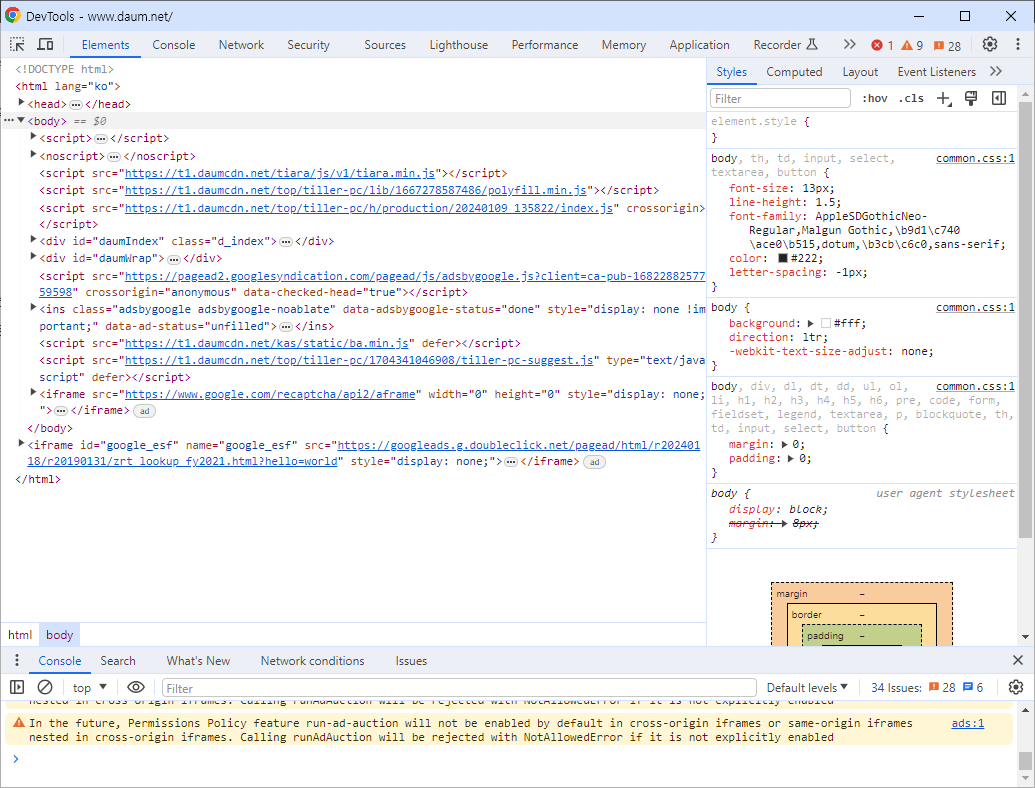Expand the google_esf iframe node
Image resolution: width=1035 pixels, height=788 pixels.
(x=21, y=443)
